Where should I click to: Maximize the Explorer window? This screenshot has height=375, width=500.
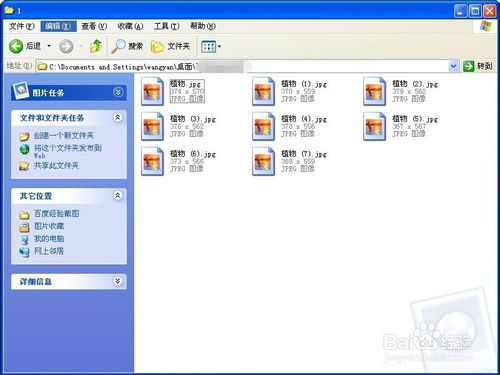(475, 11)
